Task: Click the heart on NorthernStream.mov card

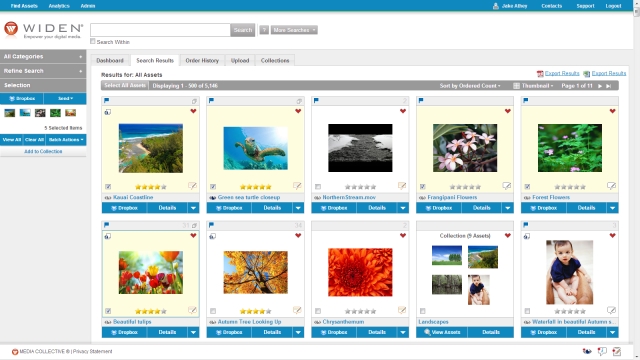Action: point(403,111)
